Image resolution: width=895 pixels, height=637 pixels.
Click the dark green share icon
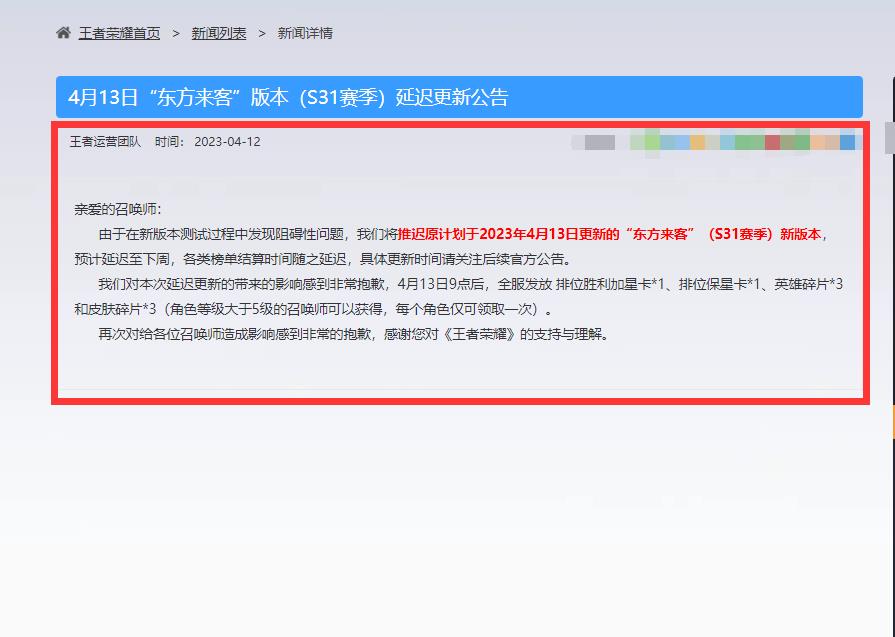coord(794,141)
